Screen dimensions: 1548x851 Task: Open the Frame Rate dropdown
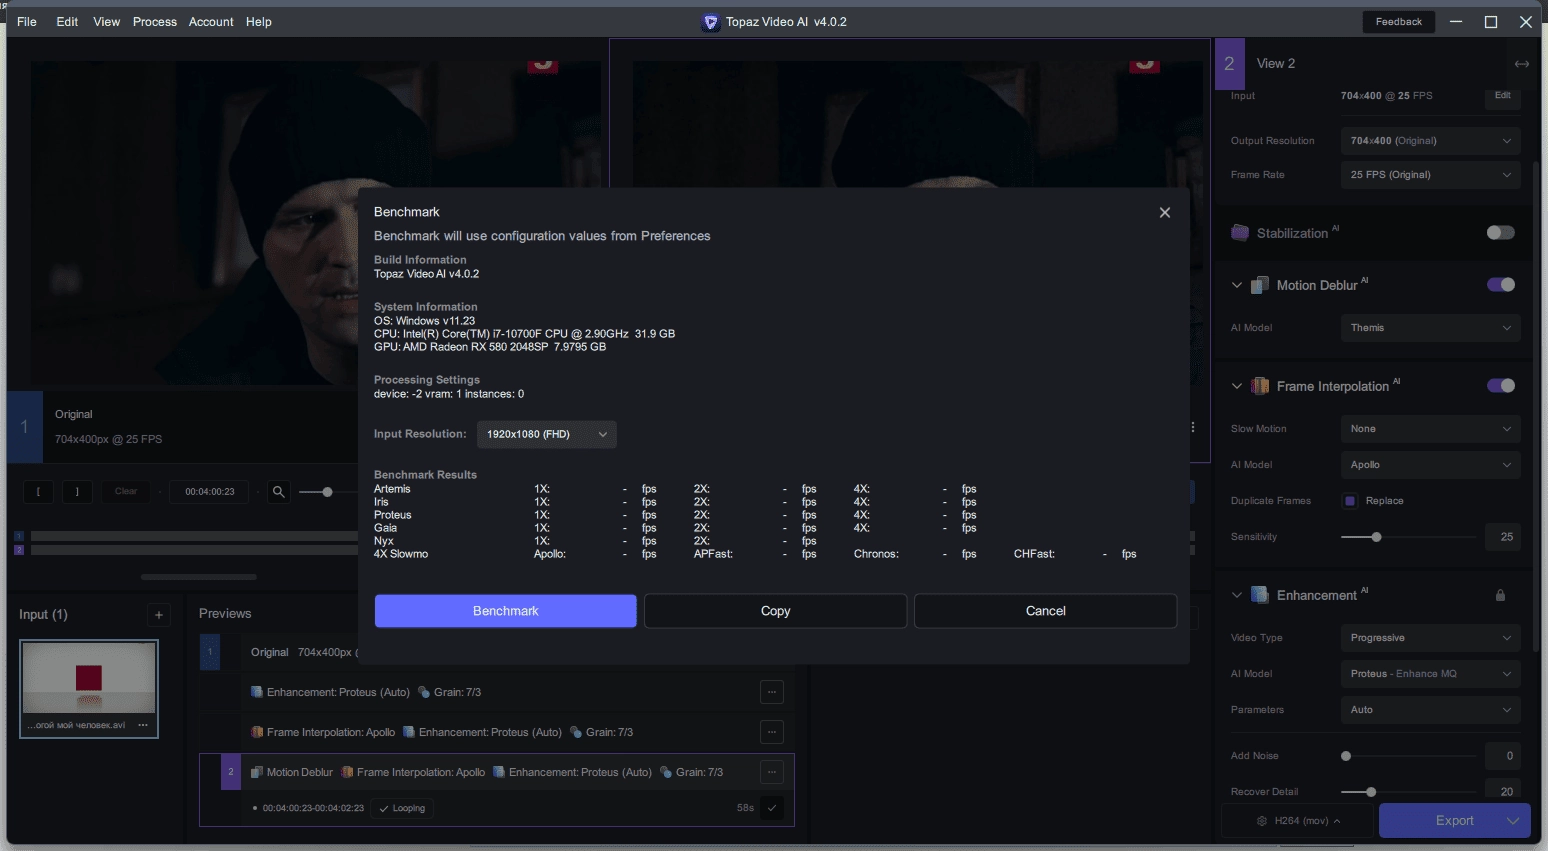click(x=1430, y=175)
